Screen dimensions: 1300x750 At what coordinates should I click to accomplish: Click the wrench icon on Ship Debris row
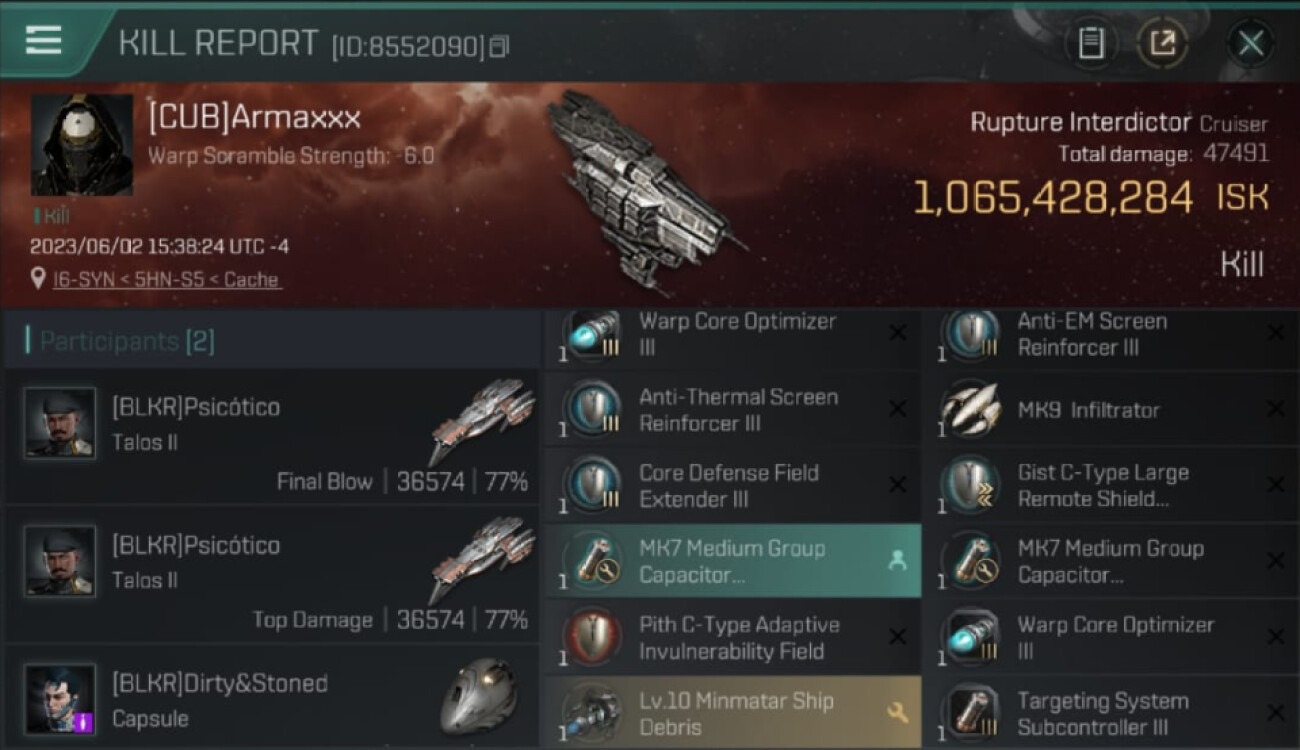click(x=897, y=713)
